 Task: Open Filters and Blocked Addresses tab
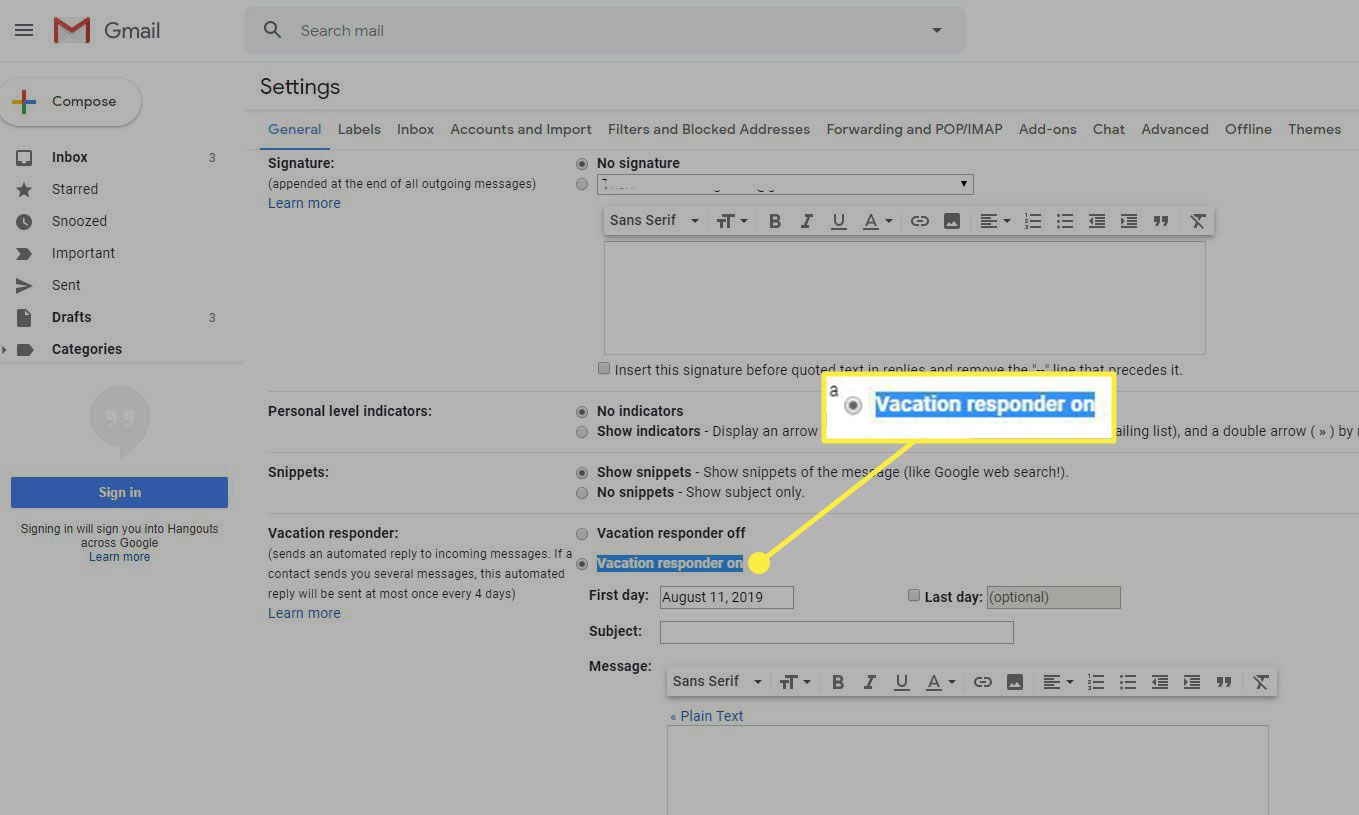click(709, 129)
